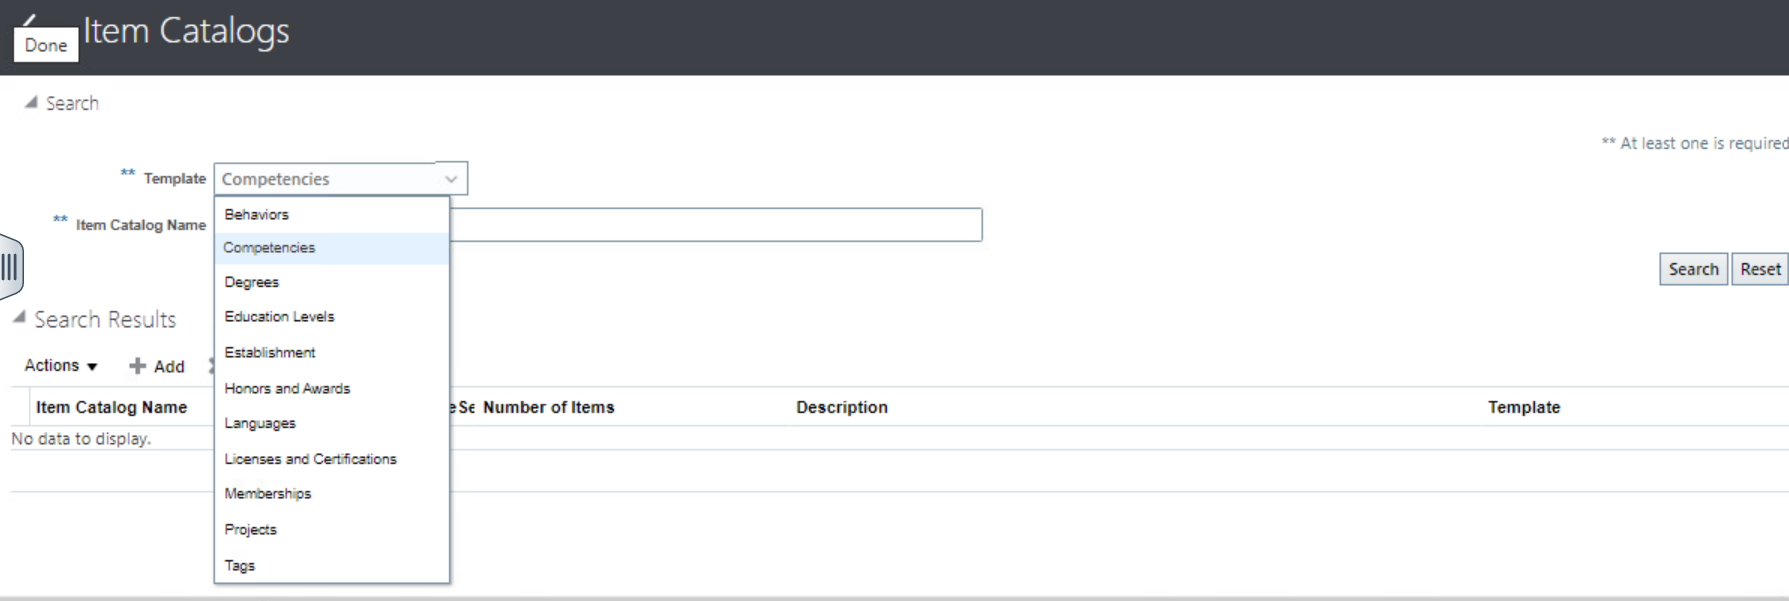Click the Add plus icon
The height and width of the screenshot is (601, 1789).
point(138,366)
